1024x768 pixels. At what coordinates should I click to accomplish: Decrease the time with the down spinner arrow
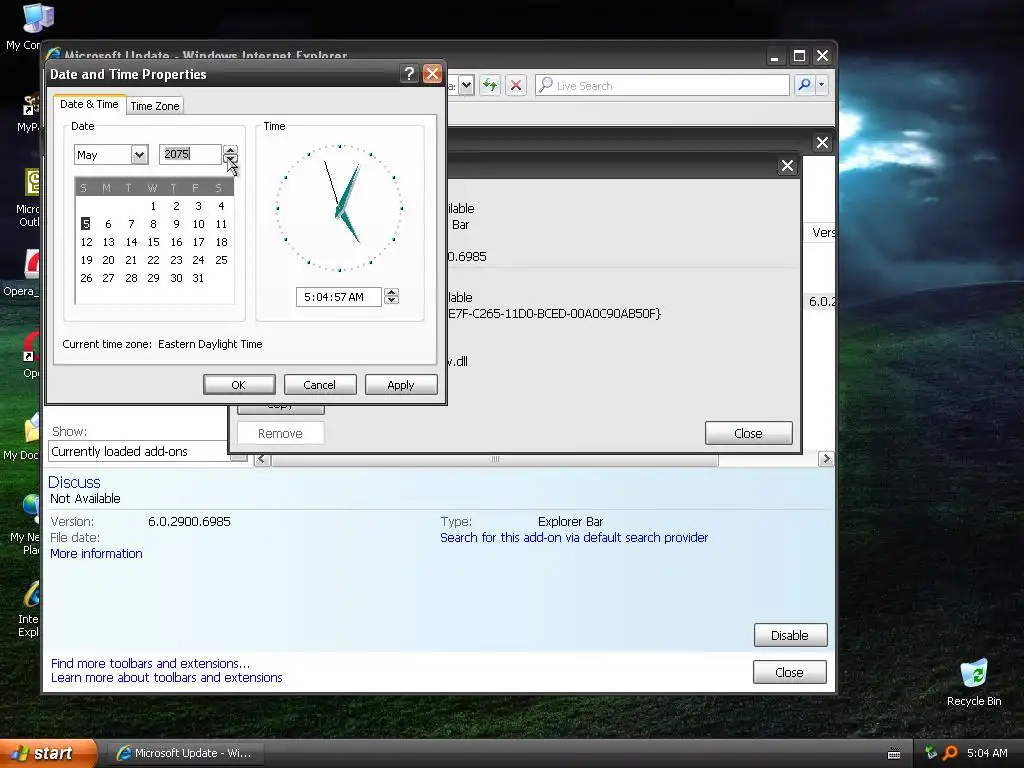pos(391,300)
